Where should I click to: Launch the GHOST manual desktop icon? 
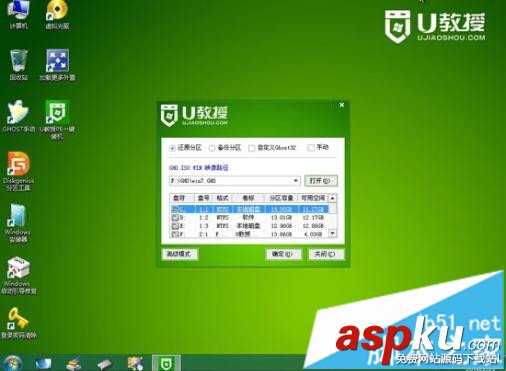pyautogui.click(x=18, y=117)
